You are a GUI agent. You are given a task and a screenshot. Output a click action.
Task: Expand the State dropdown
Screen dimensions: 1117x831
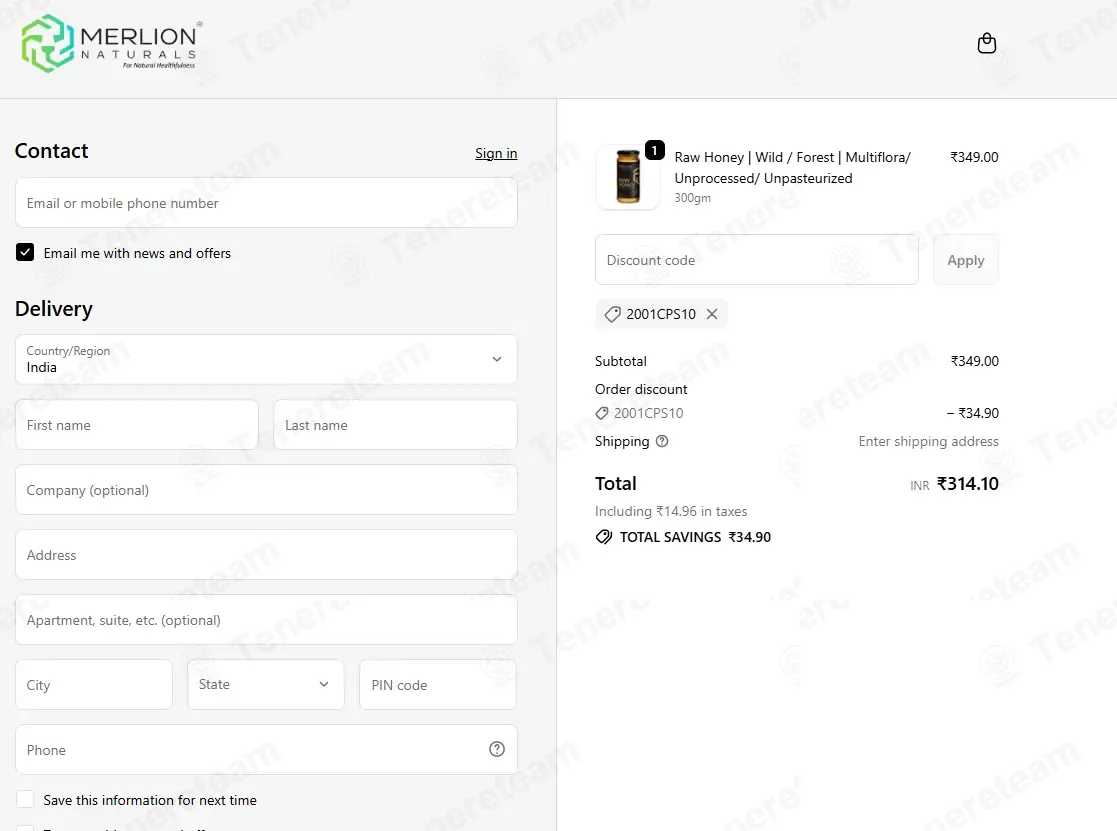pos(266,684)
